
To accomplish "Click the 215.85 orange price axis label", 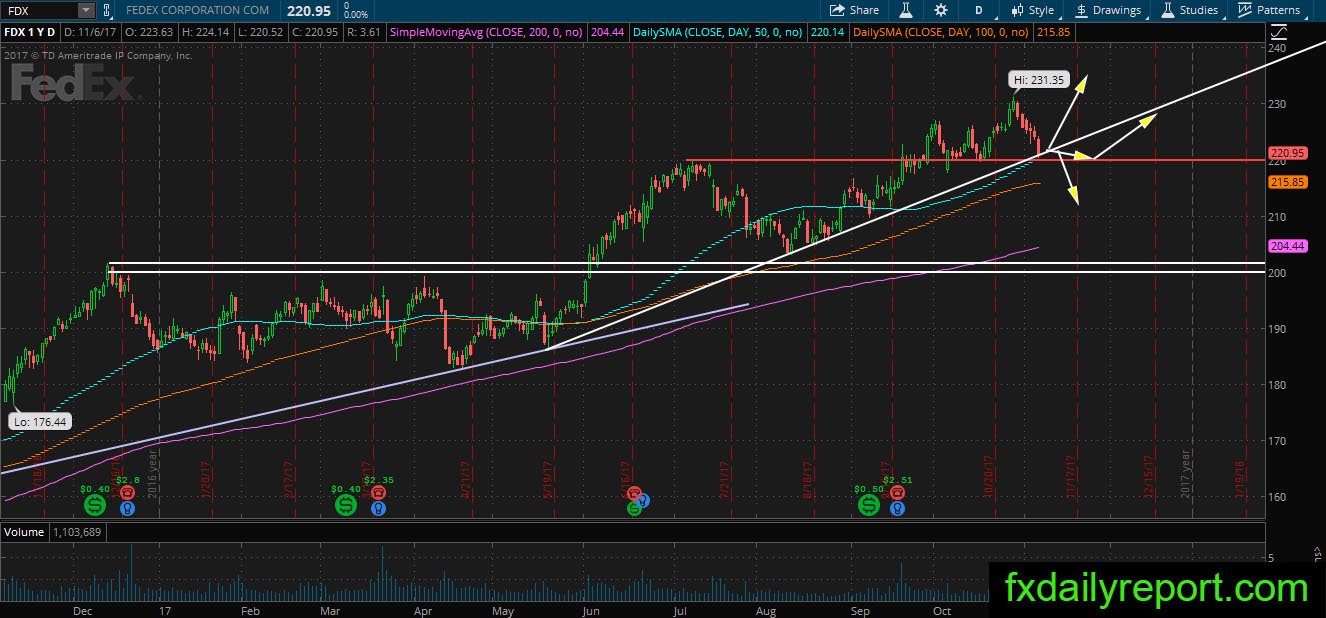I will [1288, 182].
